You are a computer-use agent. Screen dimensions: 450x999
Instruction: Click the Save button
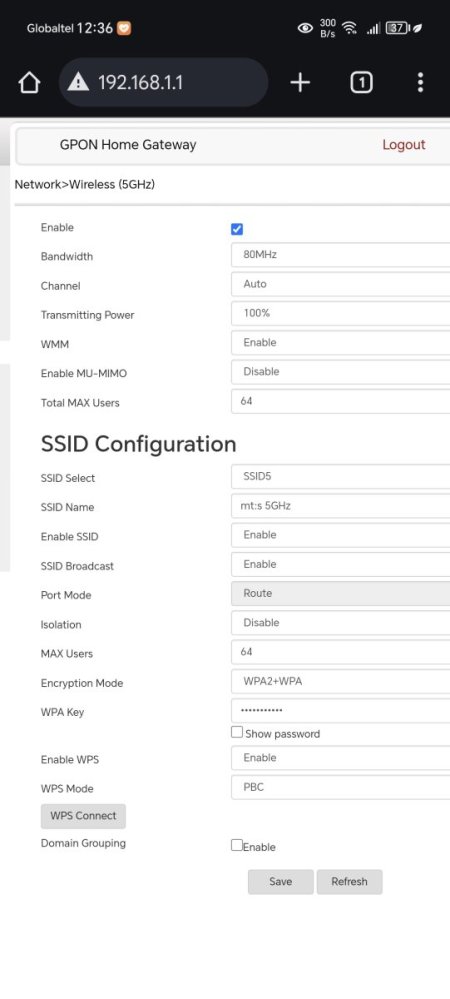pyautogui.click(x=280, y=882)
